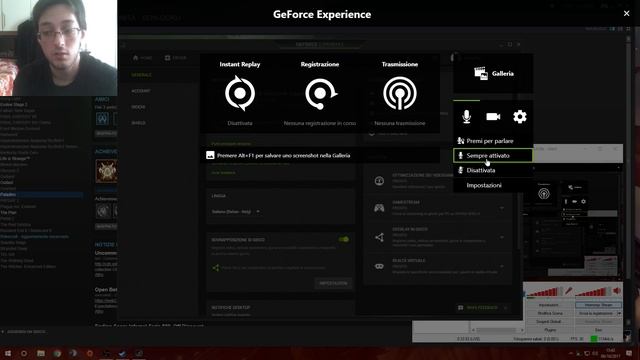Screen dimensions: 640x360
Task: Click the achievement thumbnail in Steam
Action: click(x=106, y=171)
